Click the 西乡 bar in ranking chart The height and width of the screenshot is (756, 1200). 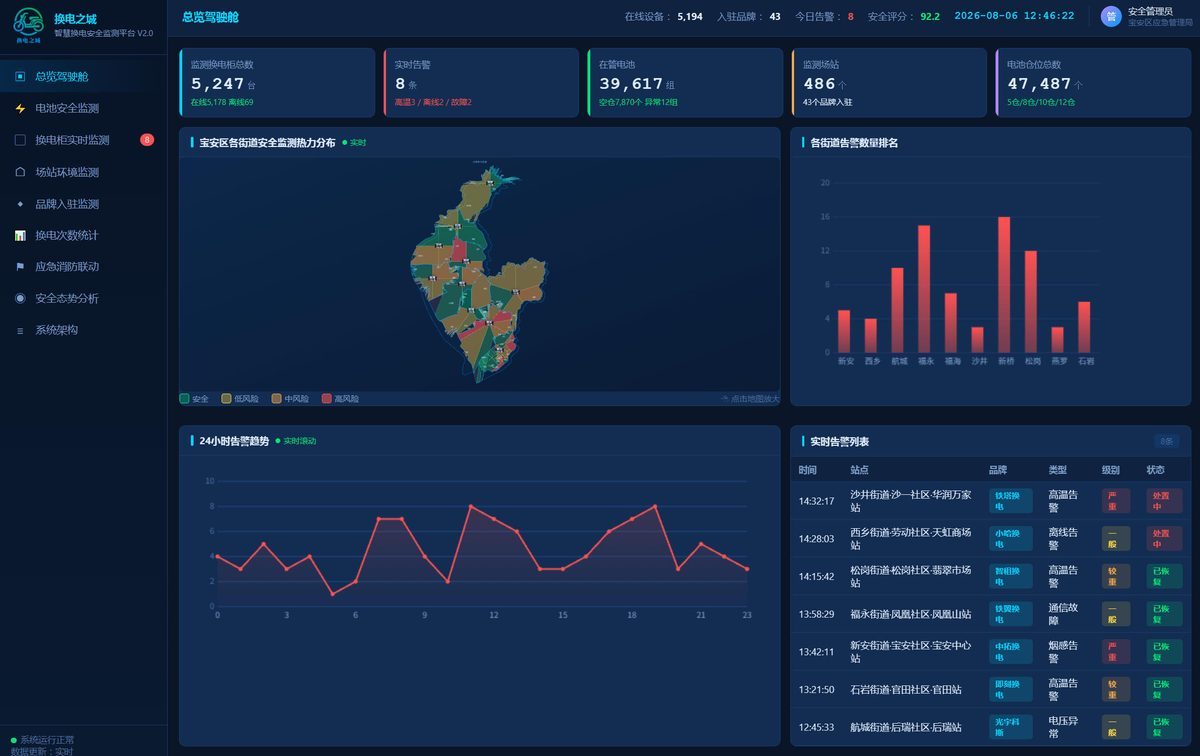[871, 335]
